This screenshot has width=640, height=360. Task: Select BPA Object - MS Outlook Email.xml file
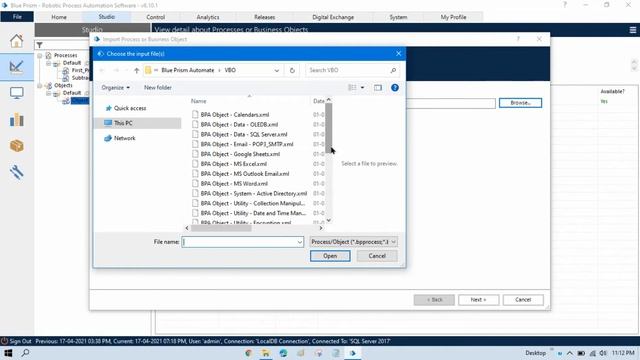click(x=244, y=174)
